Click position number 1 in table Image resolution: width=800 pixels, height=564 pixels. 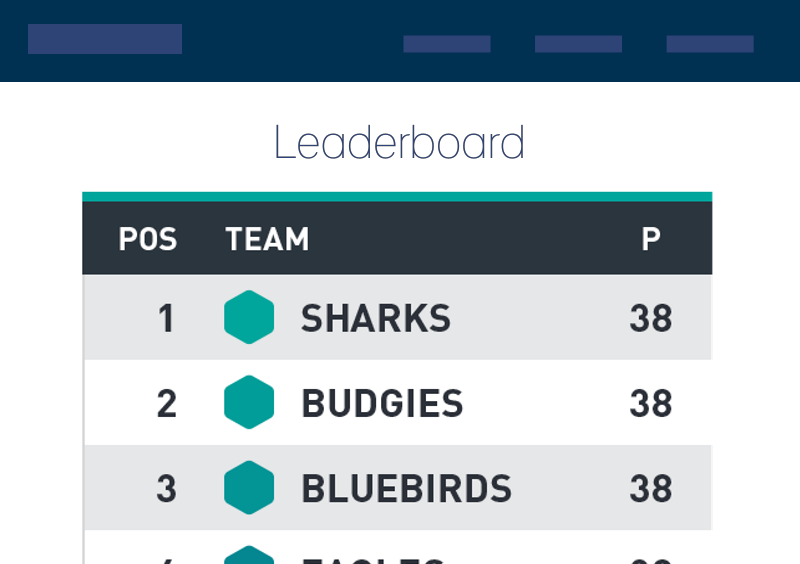coord(166,318)
